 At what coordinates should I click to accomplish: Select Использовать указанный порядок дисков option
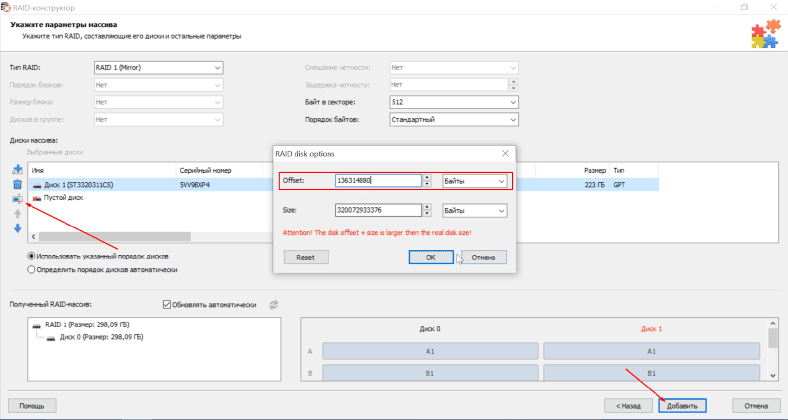pyautogui.click(x=33, y=256)
